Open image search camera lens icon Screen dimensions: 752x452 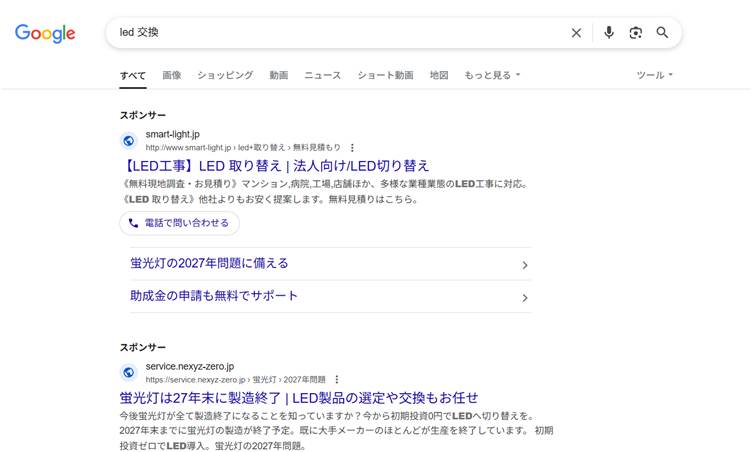[635, 33]
